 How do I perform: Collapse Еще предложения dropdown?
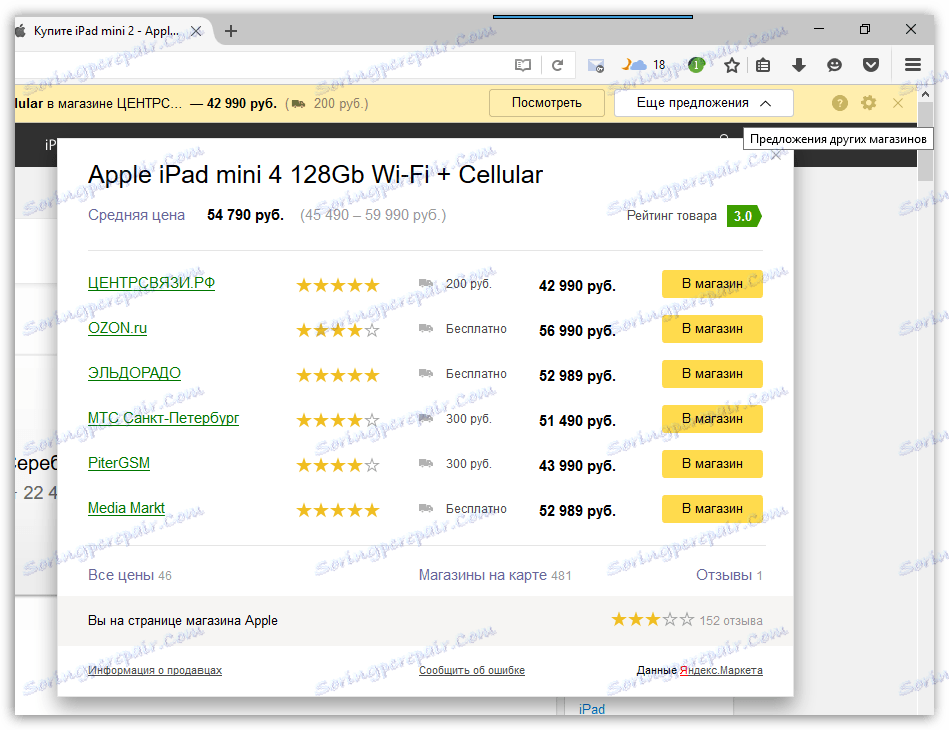click(704, 103)
